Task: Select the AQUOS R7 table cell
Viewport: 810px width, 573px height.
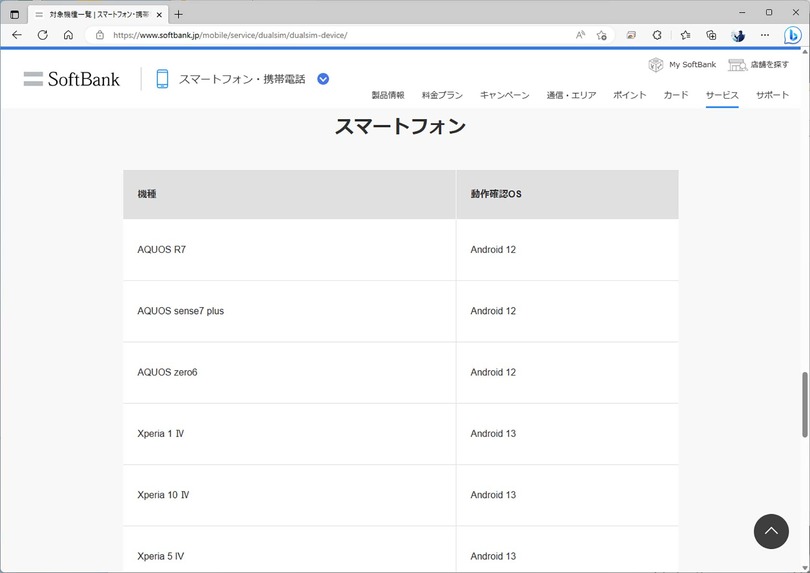Action: click(x=289, y=250)
